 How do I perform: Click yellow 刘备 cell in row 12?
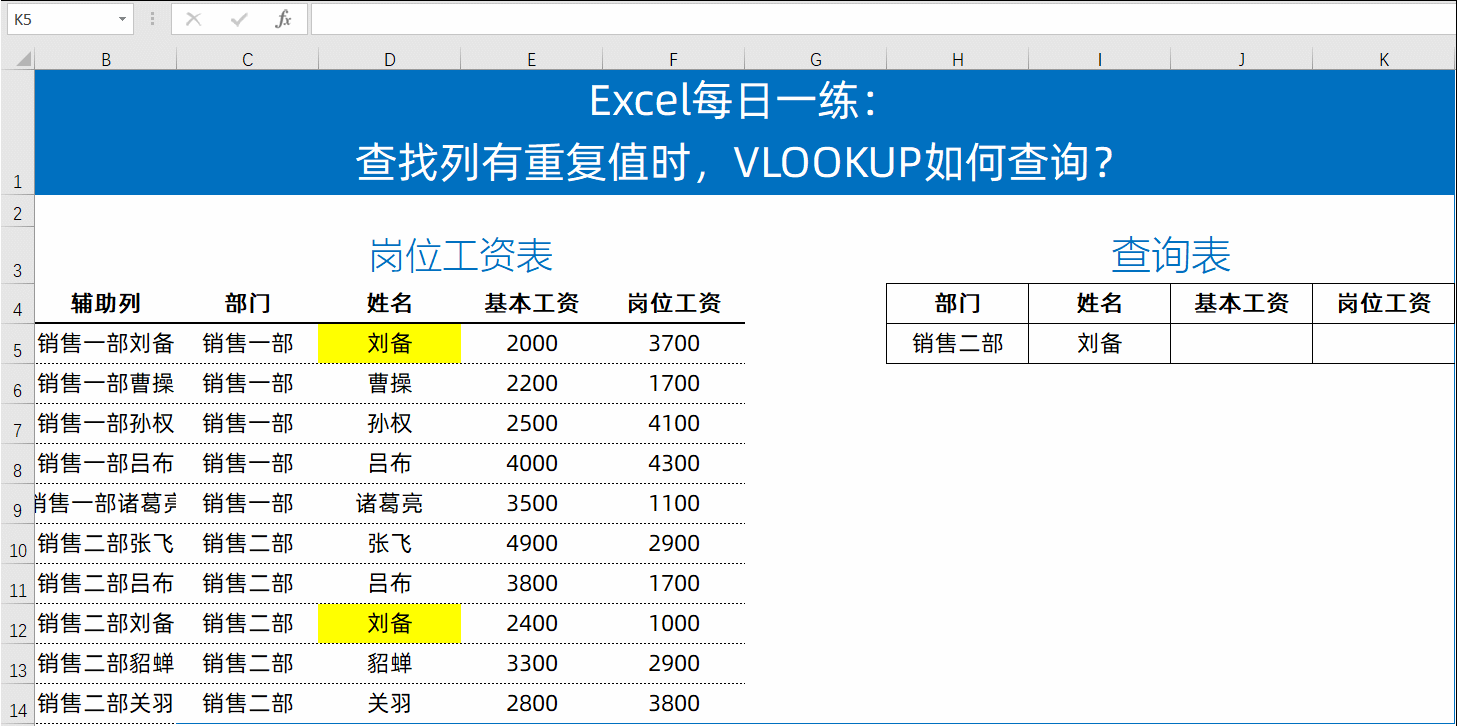390,624
